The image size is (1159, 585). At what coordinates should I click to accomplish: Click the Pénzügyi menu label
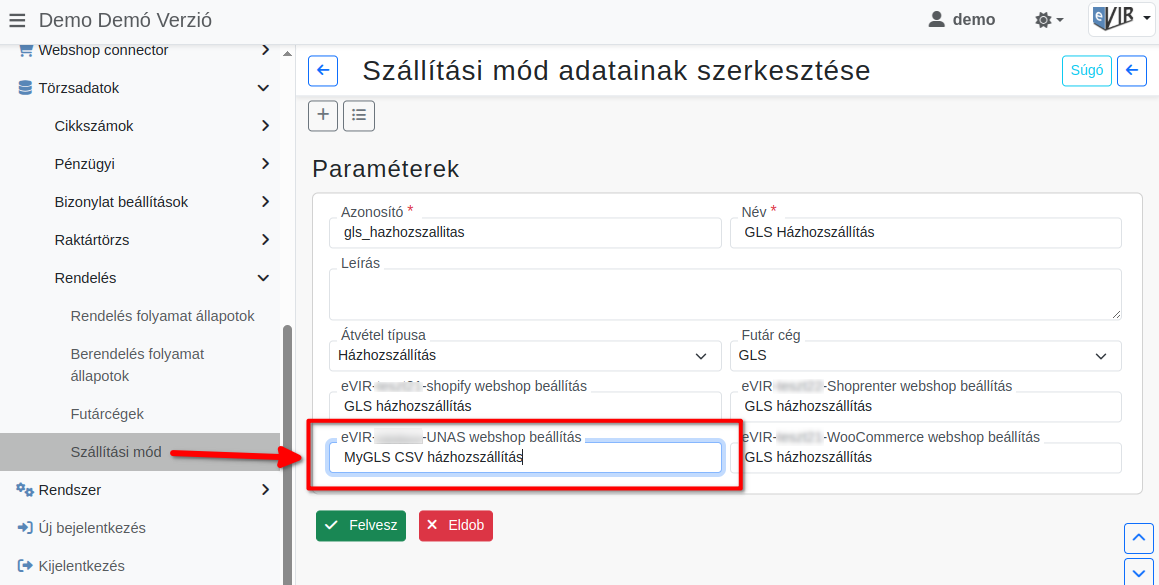click(84, 164)
